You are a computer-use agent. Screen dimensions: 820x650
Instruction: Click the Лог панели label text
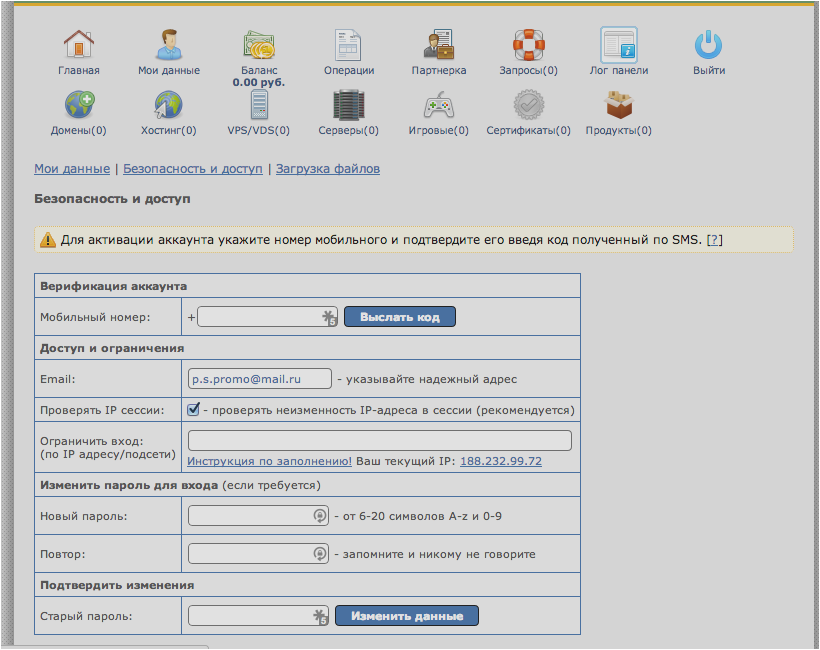point(619,70)
